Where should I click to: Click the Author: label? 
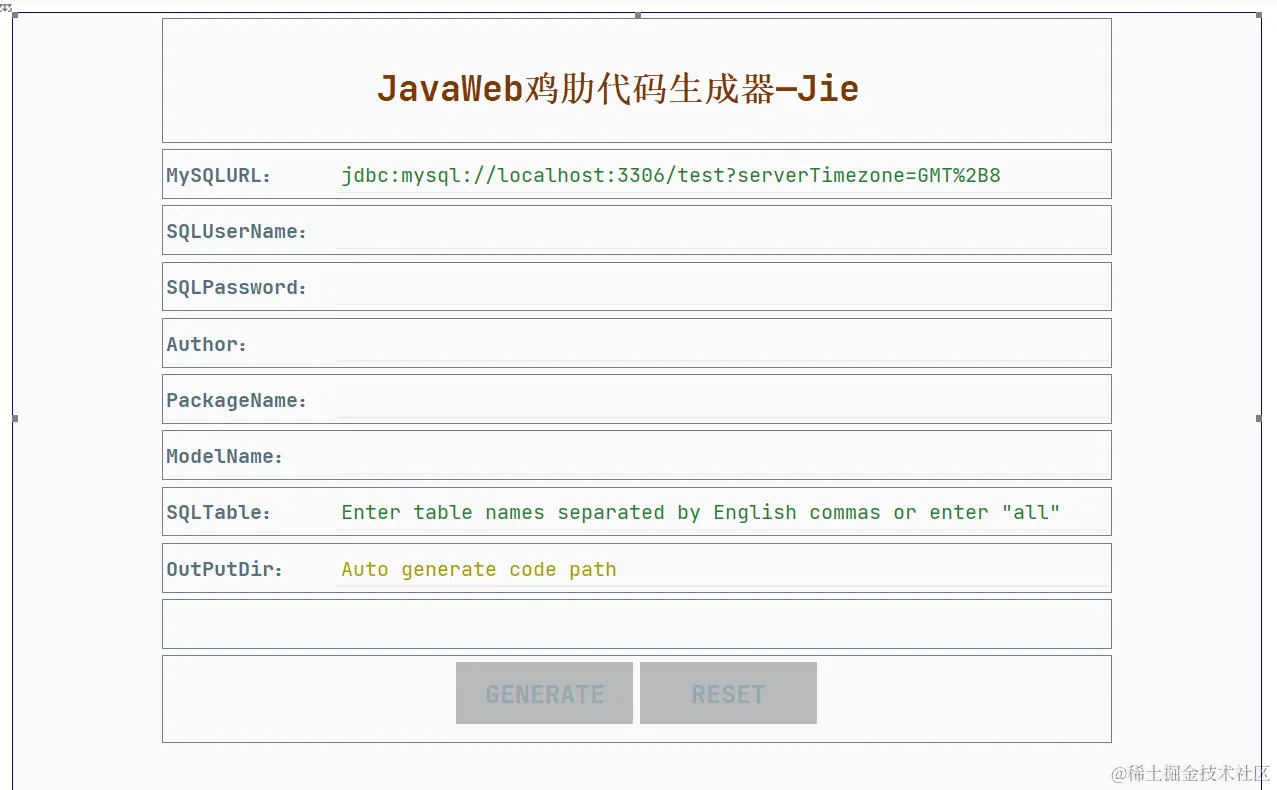pyautogui.click(x=206, y=344)
